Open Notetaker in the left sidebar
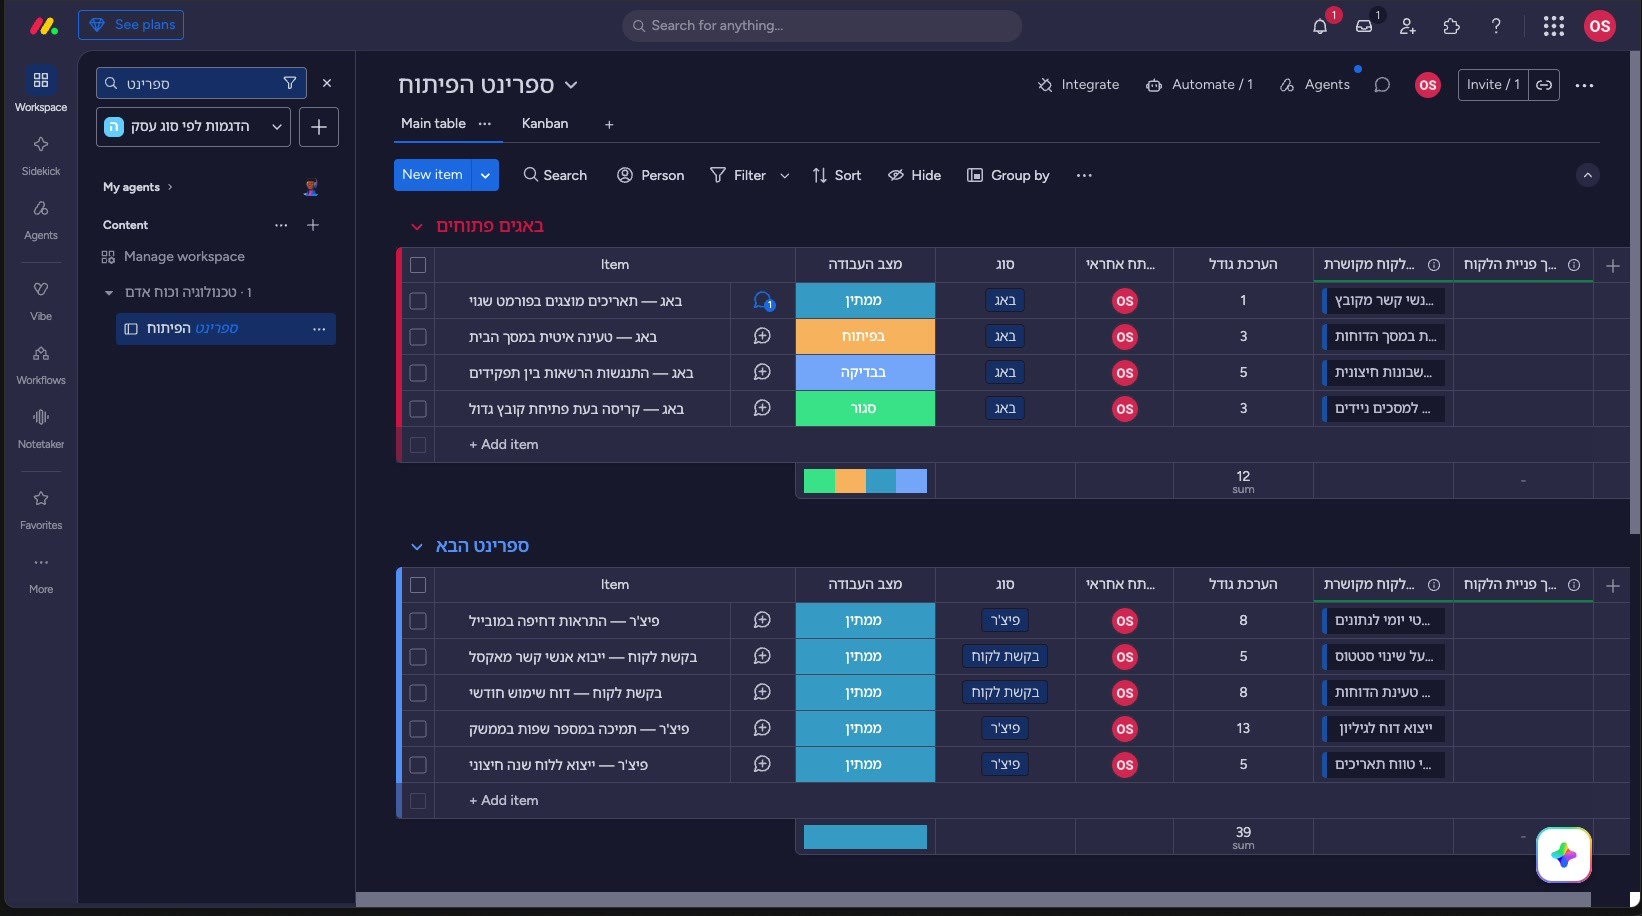The height and width of the screenshot is (916, 1642). [41, 428]
